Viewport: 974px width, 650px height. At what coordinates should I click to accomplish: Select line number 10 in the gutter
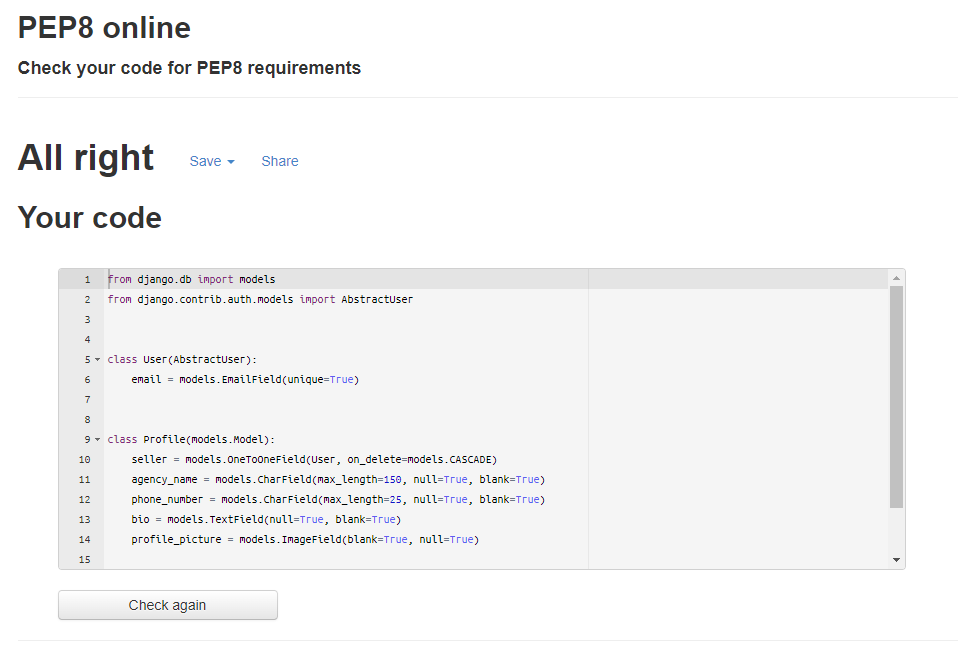pos(83,459)
